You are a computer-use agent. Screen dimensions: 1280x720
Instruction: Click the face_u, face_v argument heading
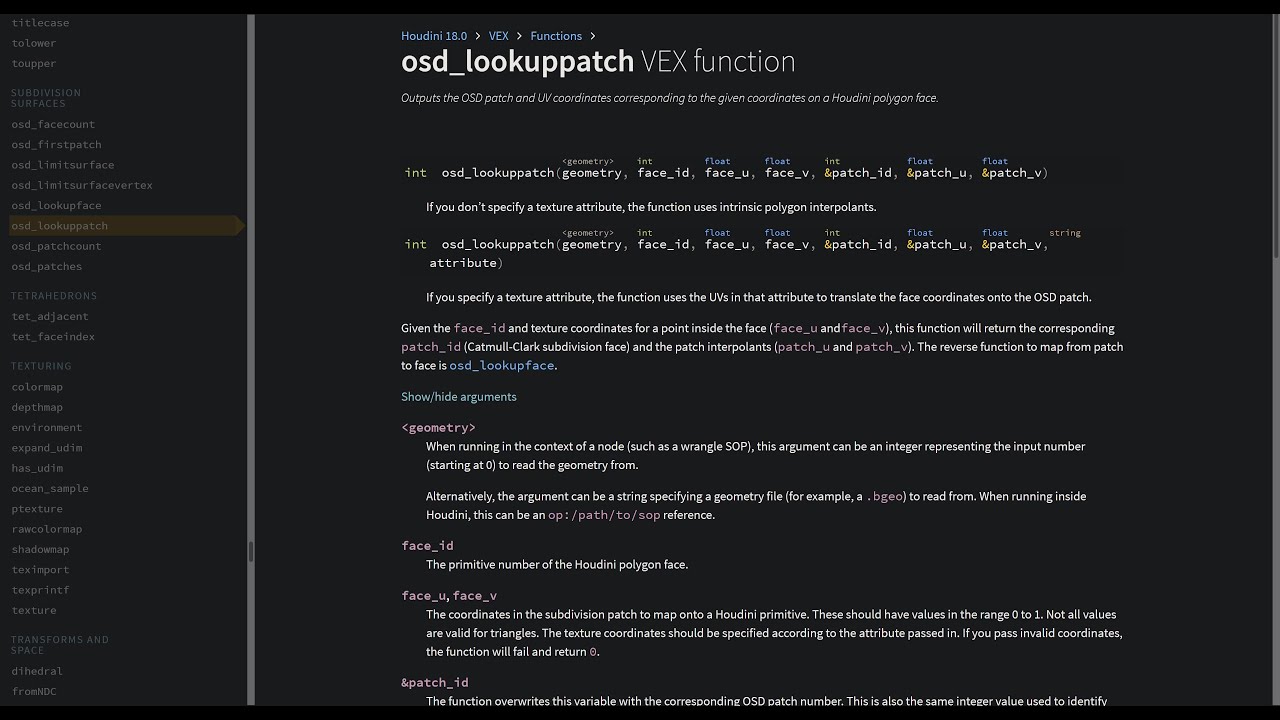point(449,596)
